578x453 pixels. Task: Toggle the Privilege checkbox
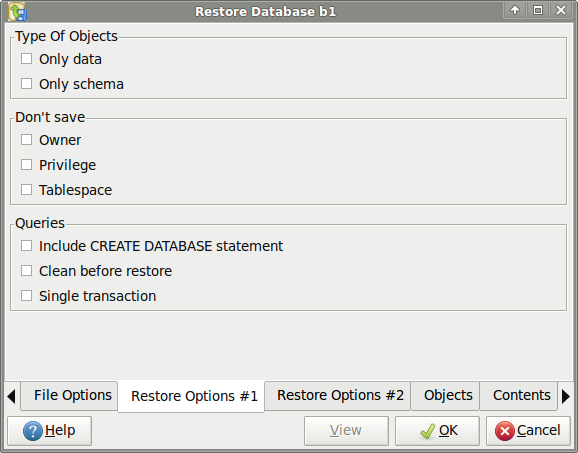point(27,165)
